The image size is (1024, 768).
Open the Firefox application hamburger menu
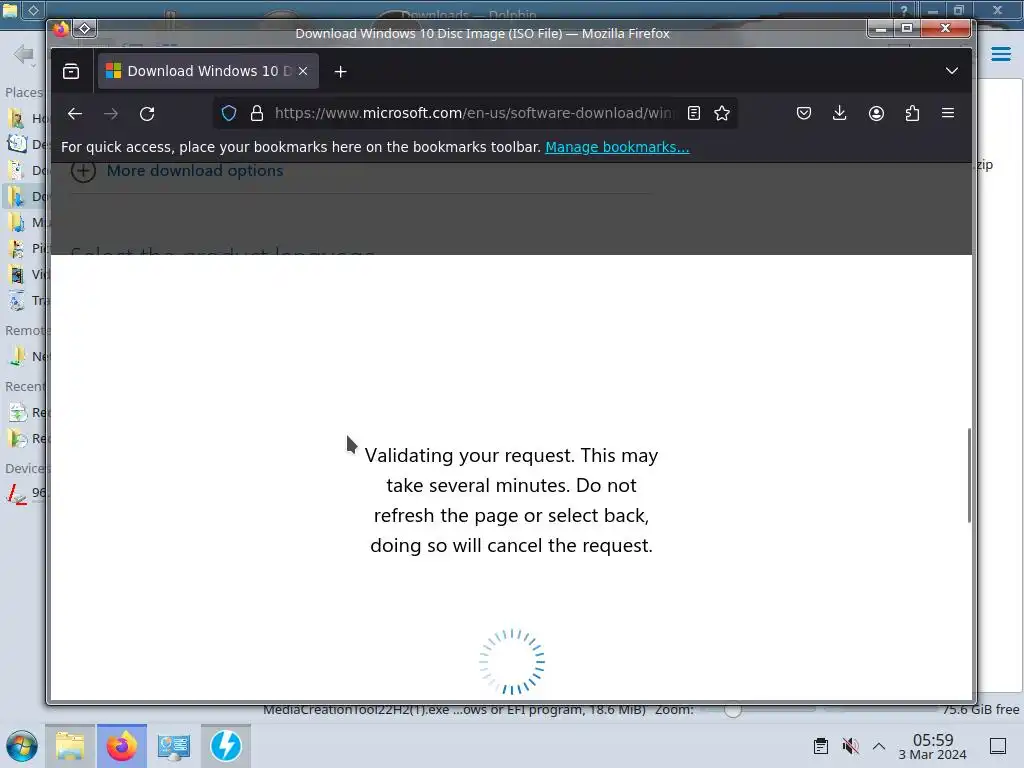point(948,113)
